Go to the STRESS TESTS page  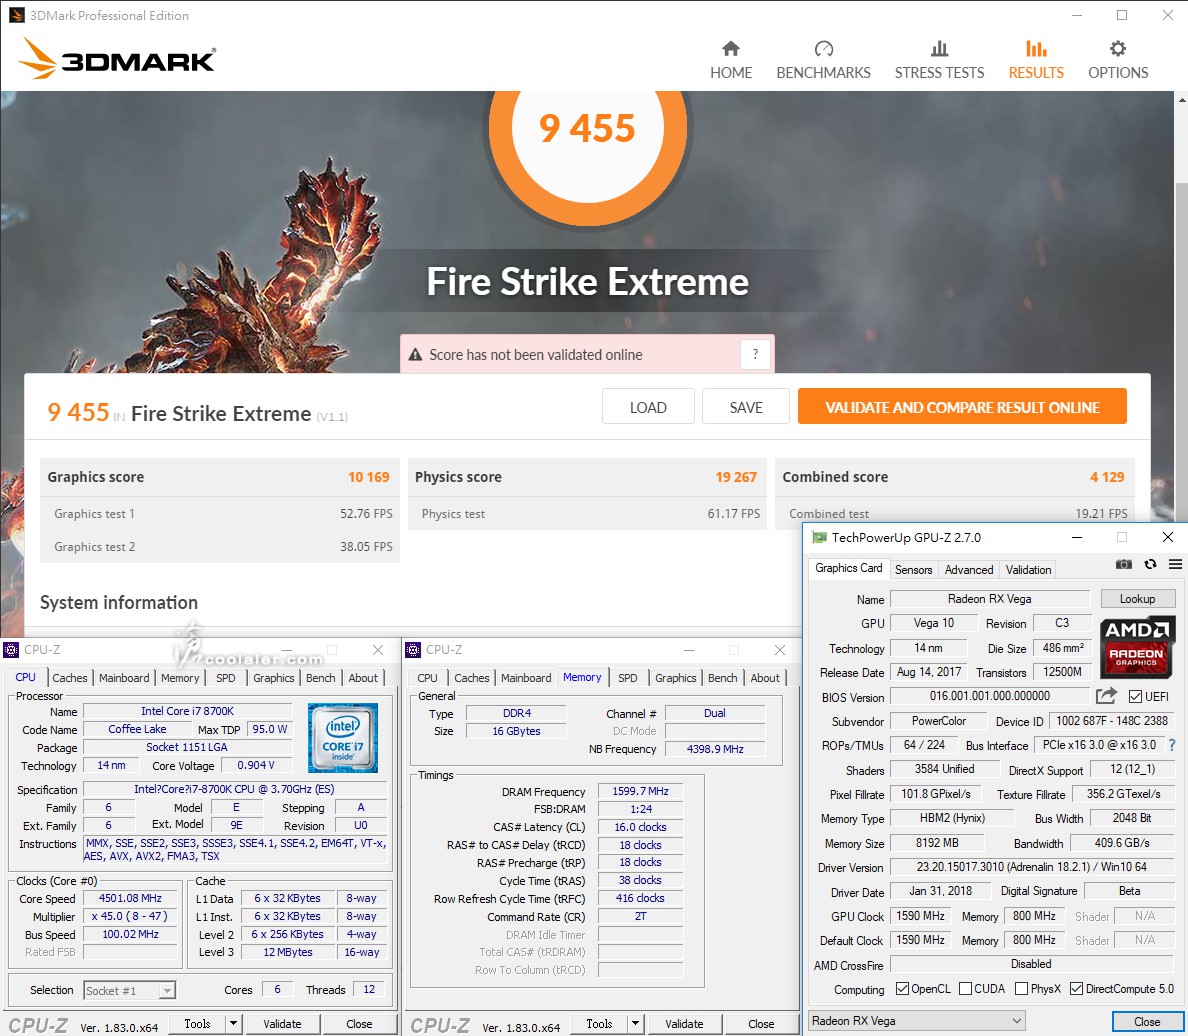[x=939, y=61]
